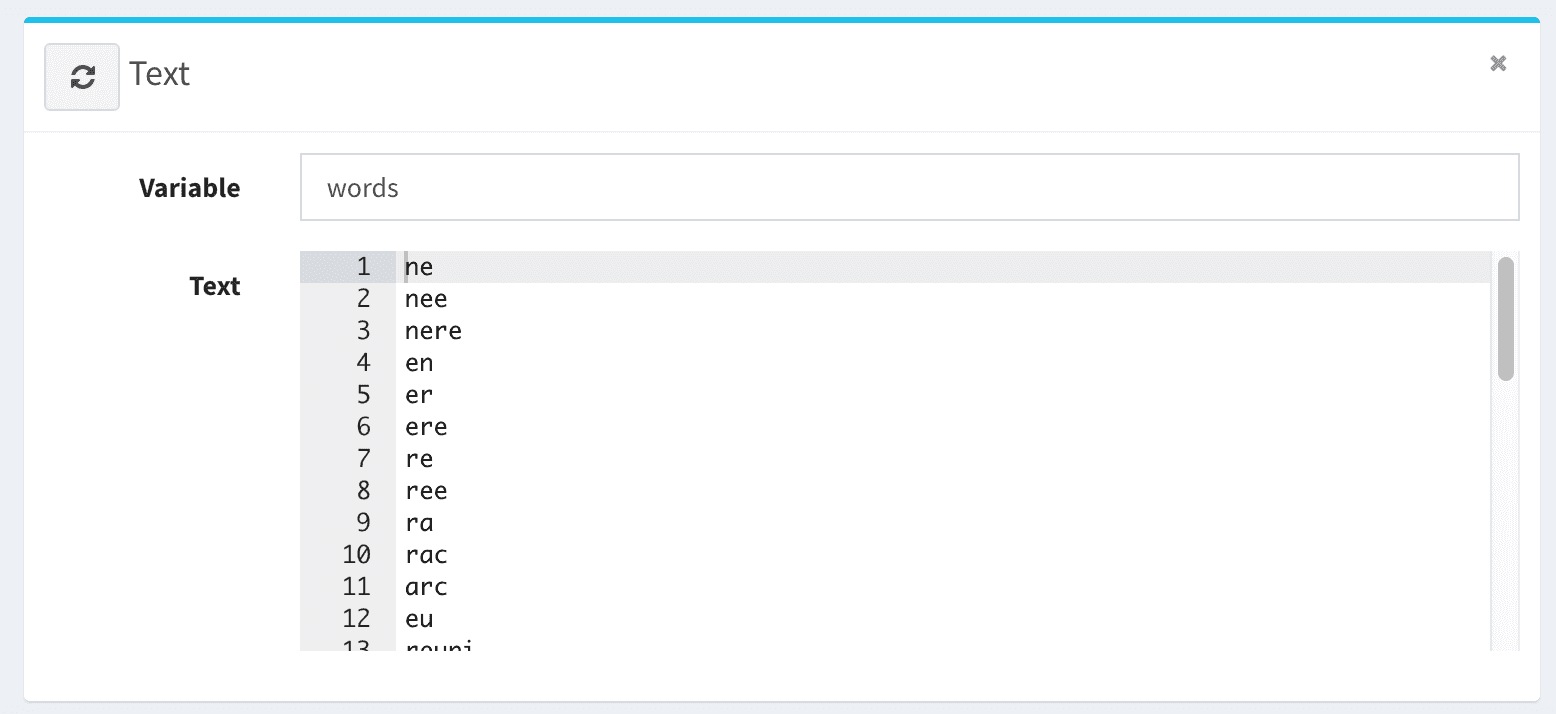Click the word "er" on line 5
The width and height of the screenshot is (1556, 714).
419,395
